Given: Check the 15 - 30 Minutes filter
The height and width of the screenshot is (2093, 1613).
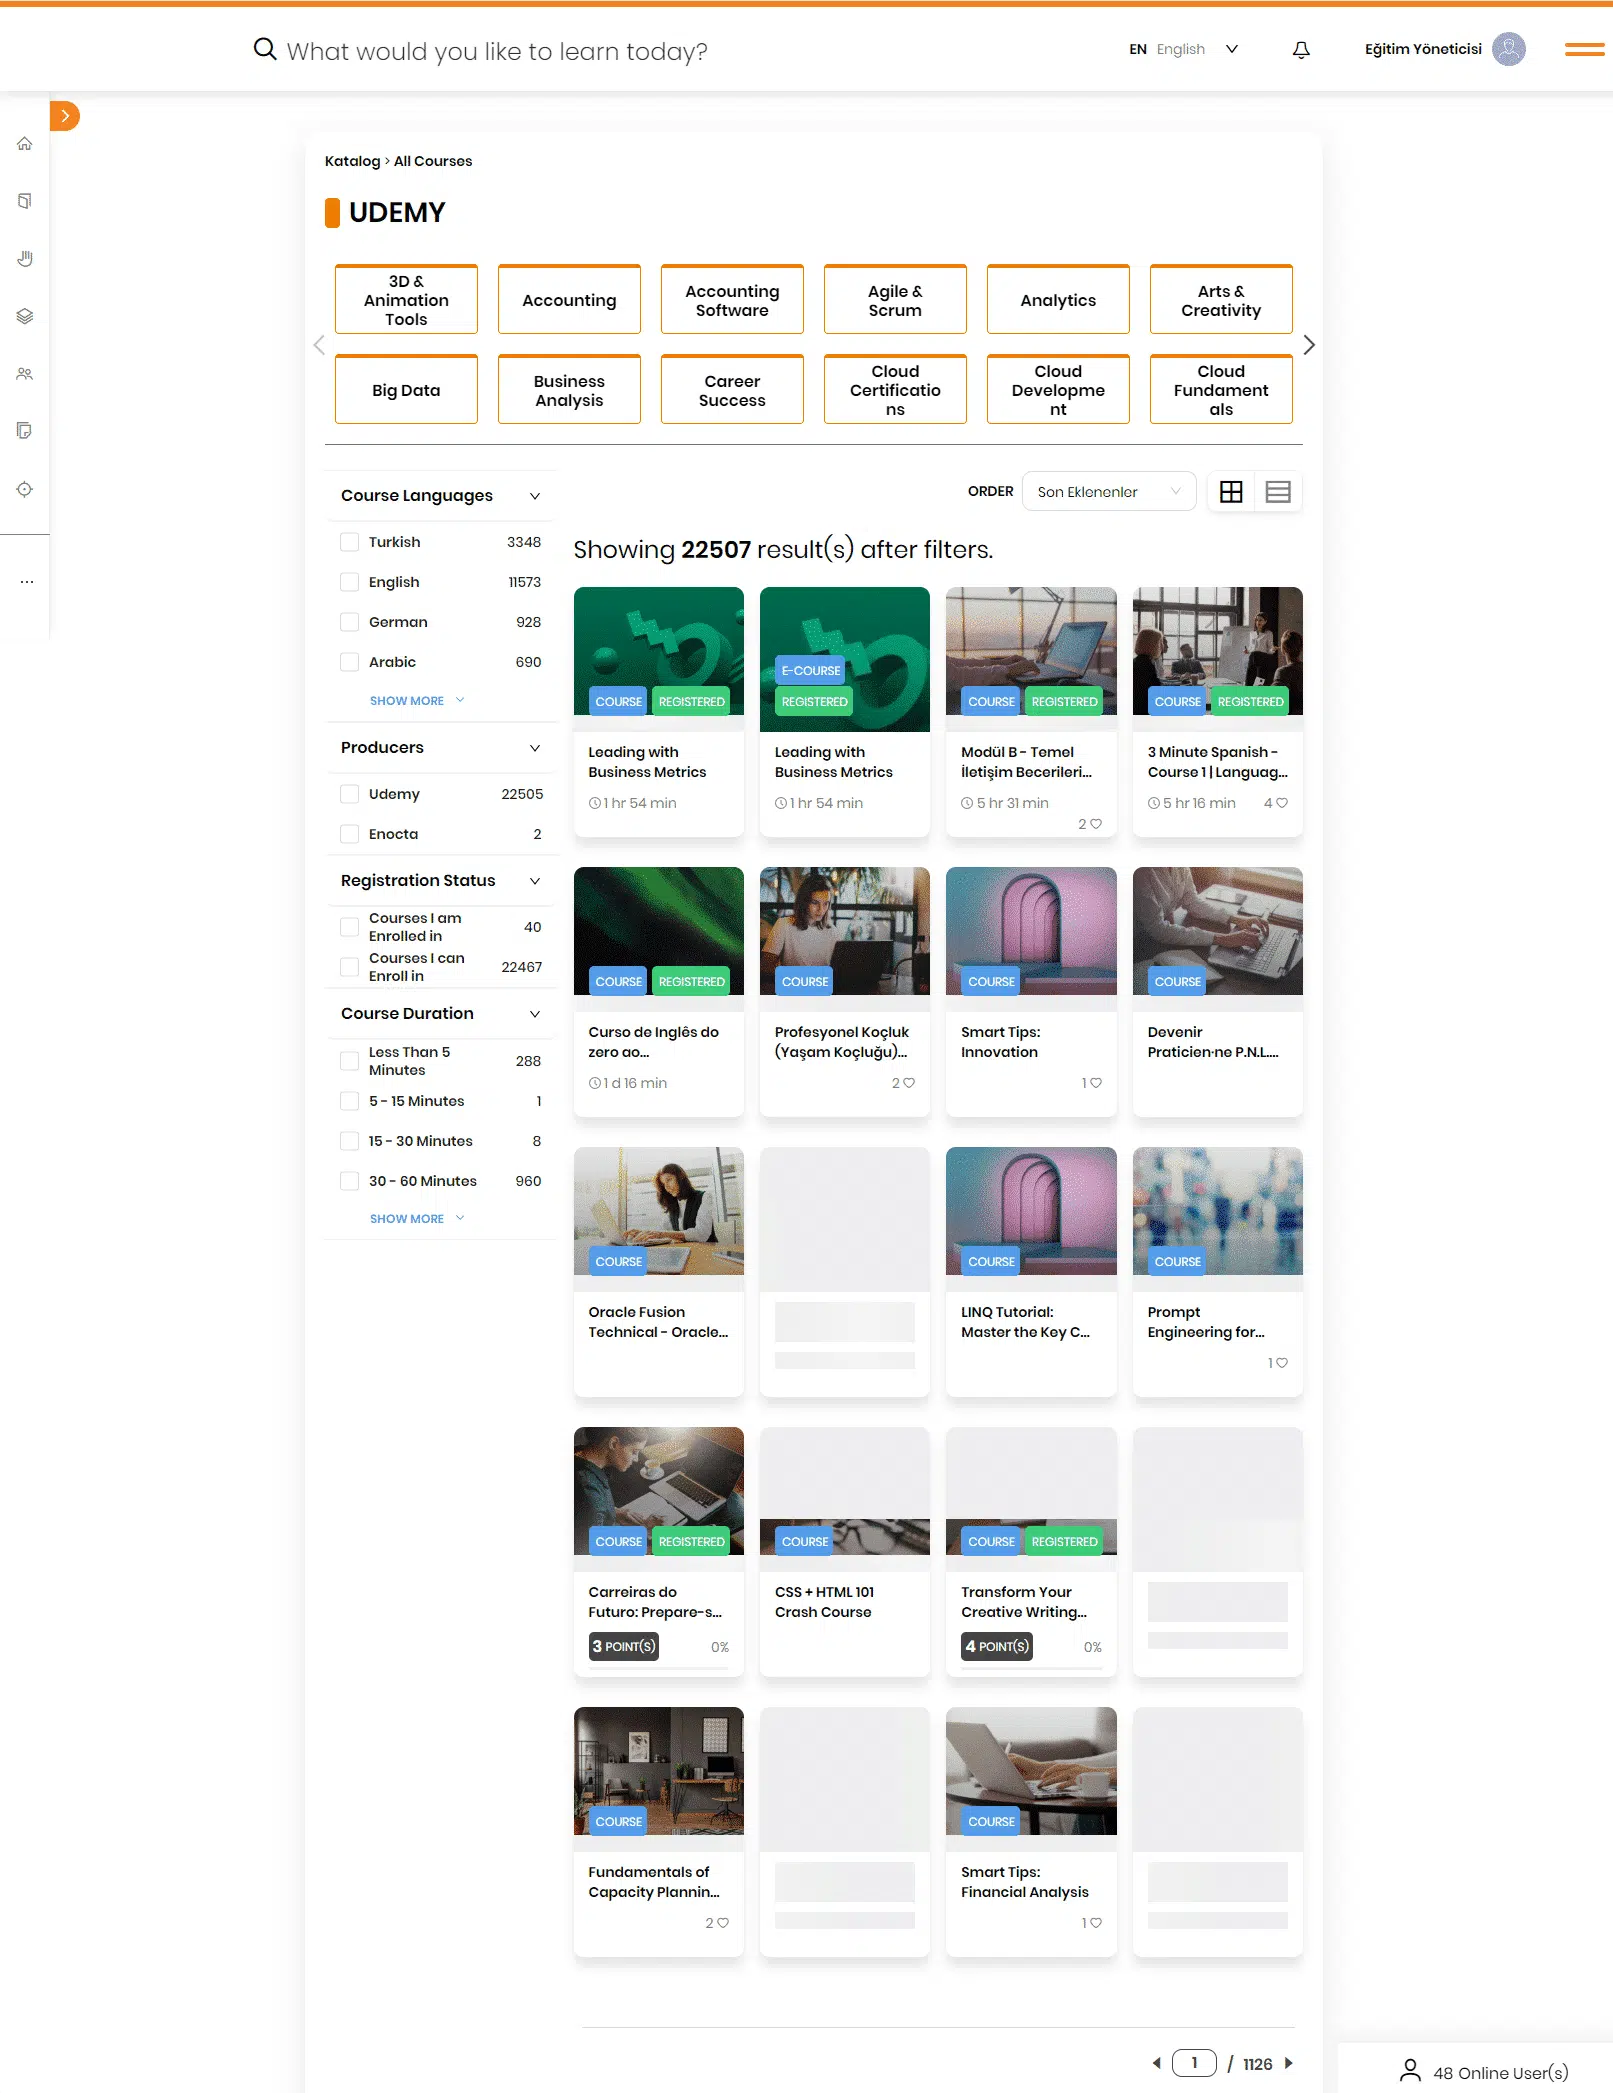Looking at the screenshot, I should coord(350,1141).
